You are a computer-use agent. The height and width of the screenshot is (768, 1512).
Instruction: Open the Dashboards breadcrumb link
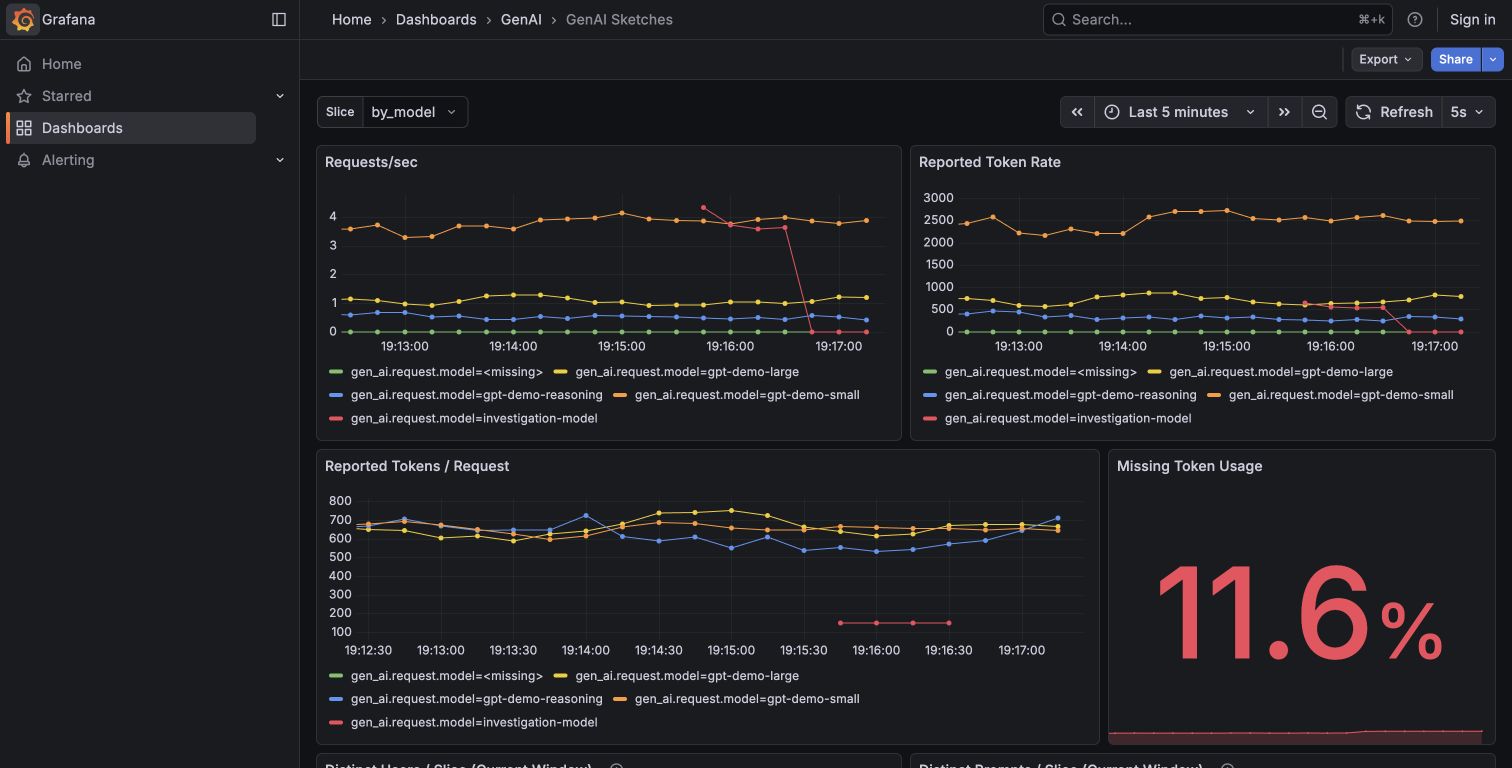pyautogui.click(x=436, y=19)
